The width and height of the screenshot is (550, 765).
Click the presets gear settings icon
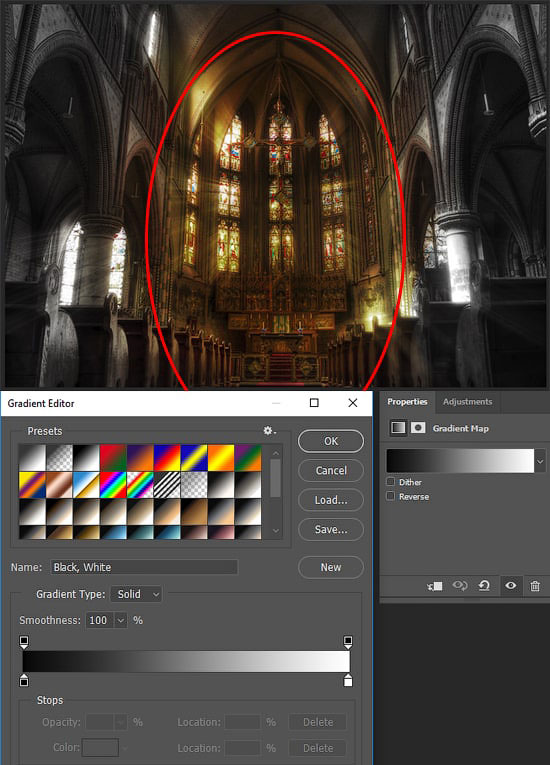click(x=268, y=431)
